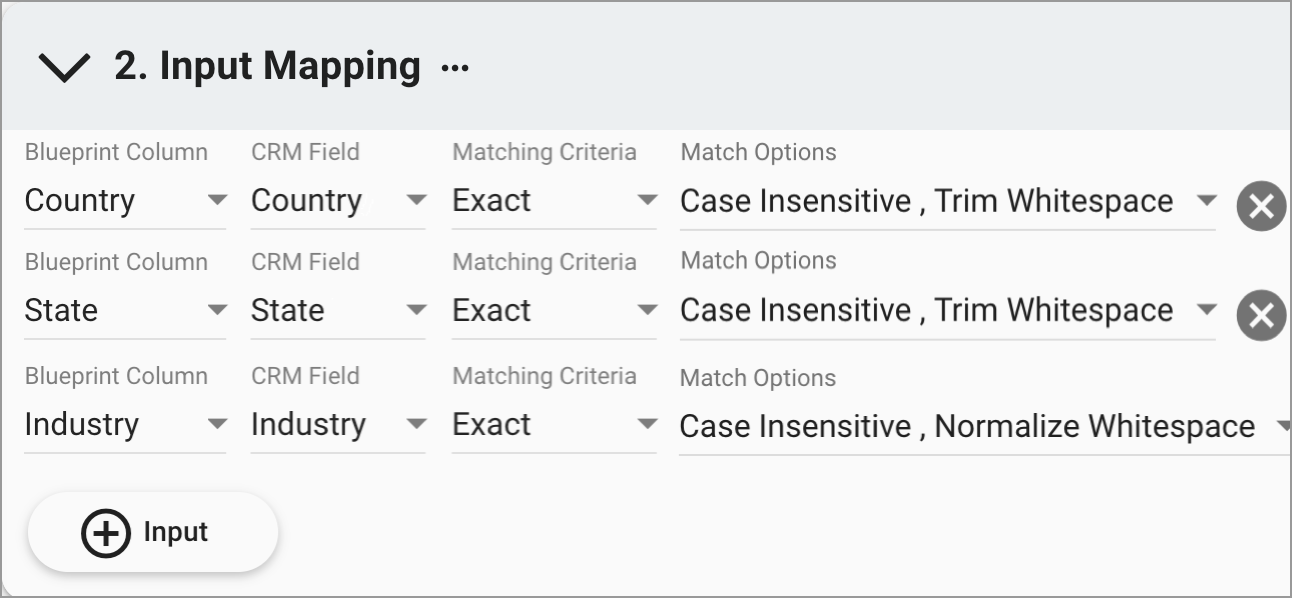
Task: Open Country Blueprint Column dropdown
Action: (125, 201)
